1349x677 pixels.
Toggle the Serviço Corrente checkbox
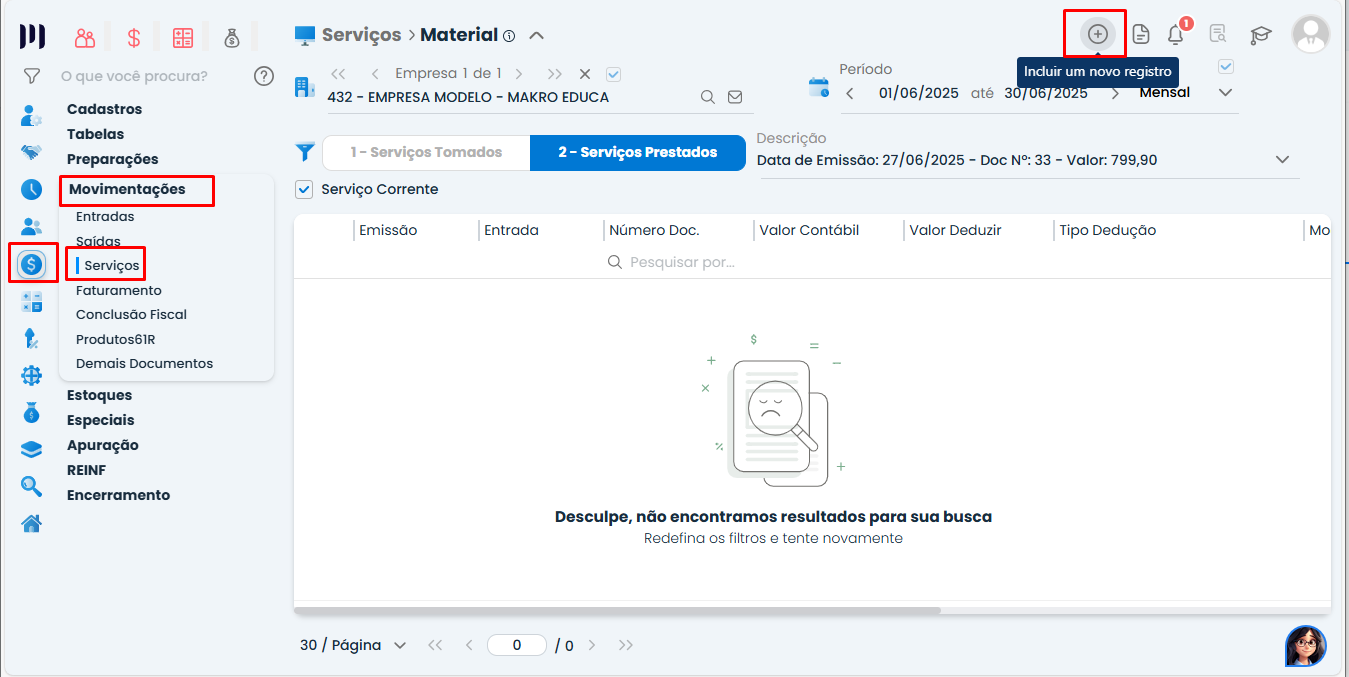305,189
